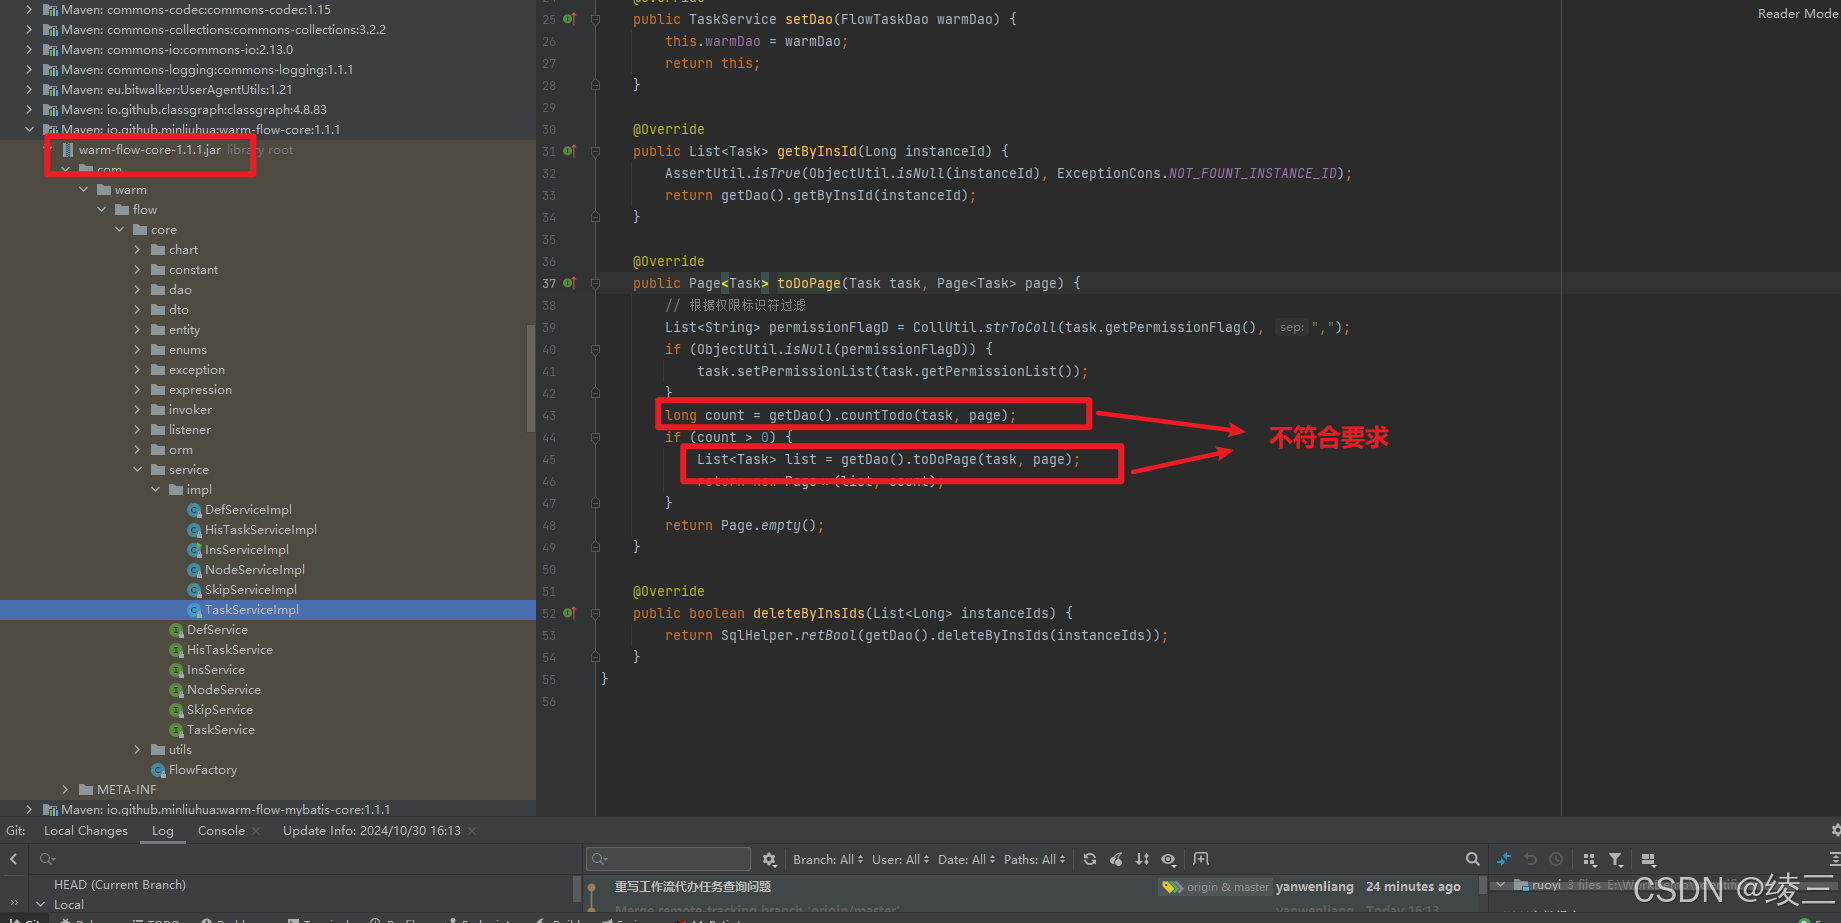The image size is (1841, 923).
Task: Open the User: All filter dropdown
Action: tap(897, 859)
